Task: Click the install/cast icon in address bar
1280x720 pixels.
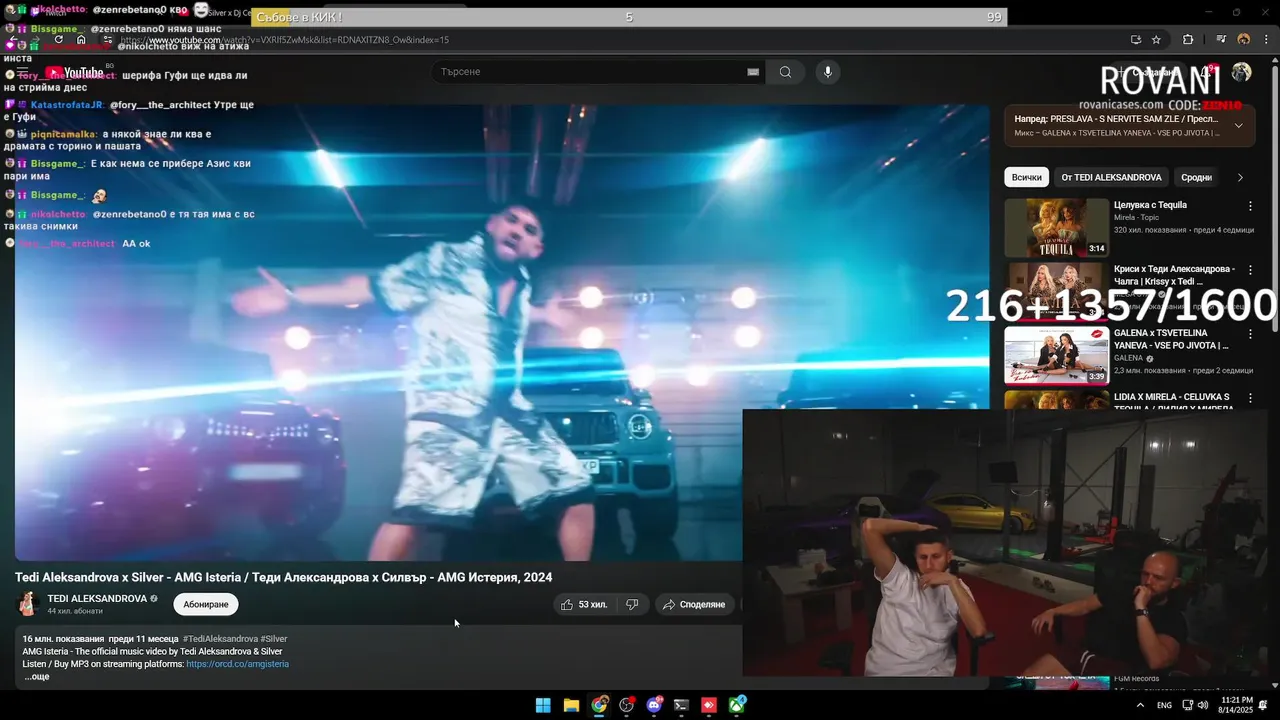Action: [x=1135, y=40]
